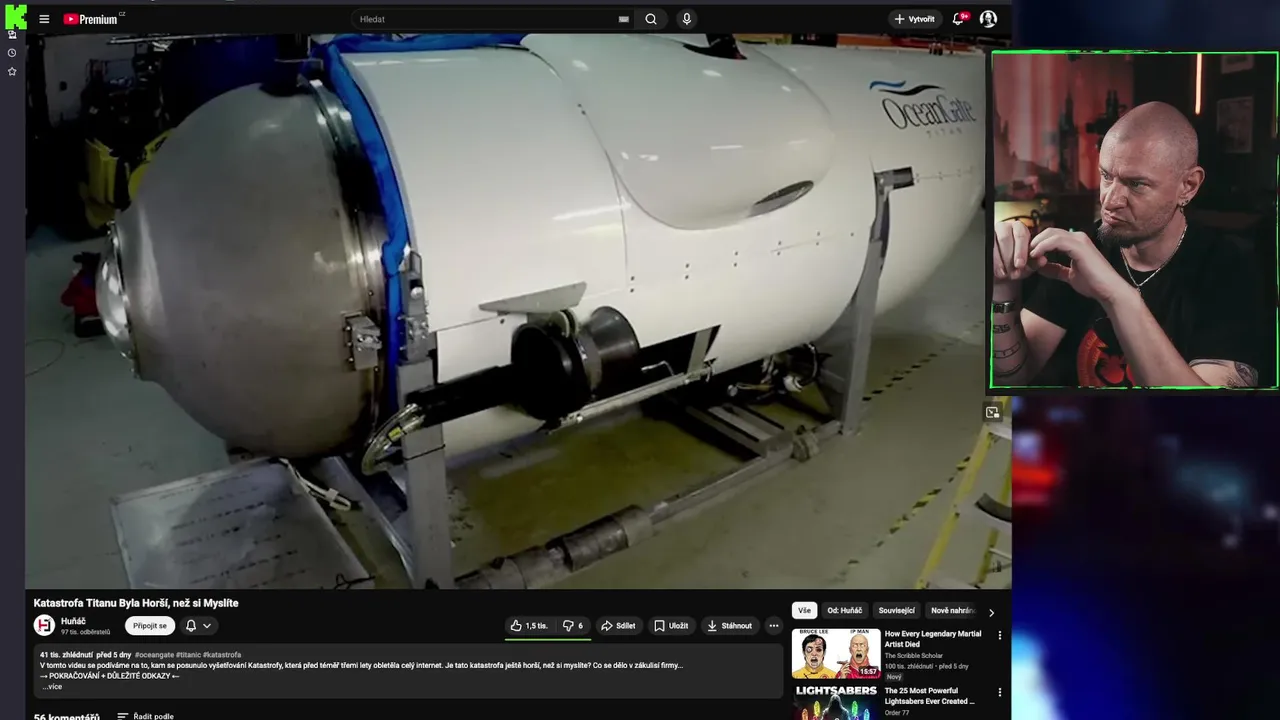Click the Huňáč channel avatar
This screenshot has height=720, width=1280.
click(44, 625)
